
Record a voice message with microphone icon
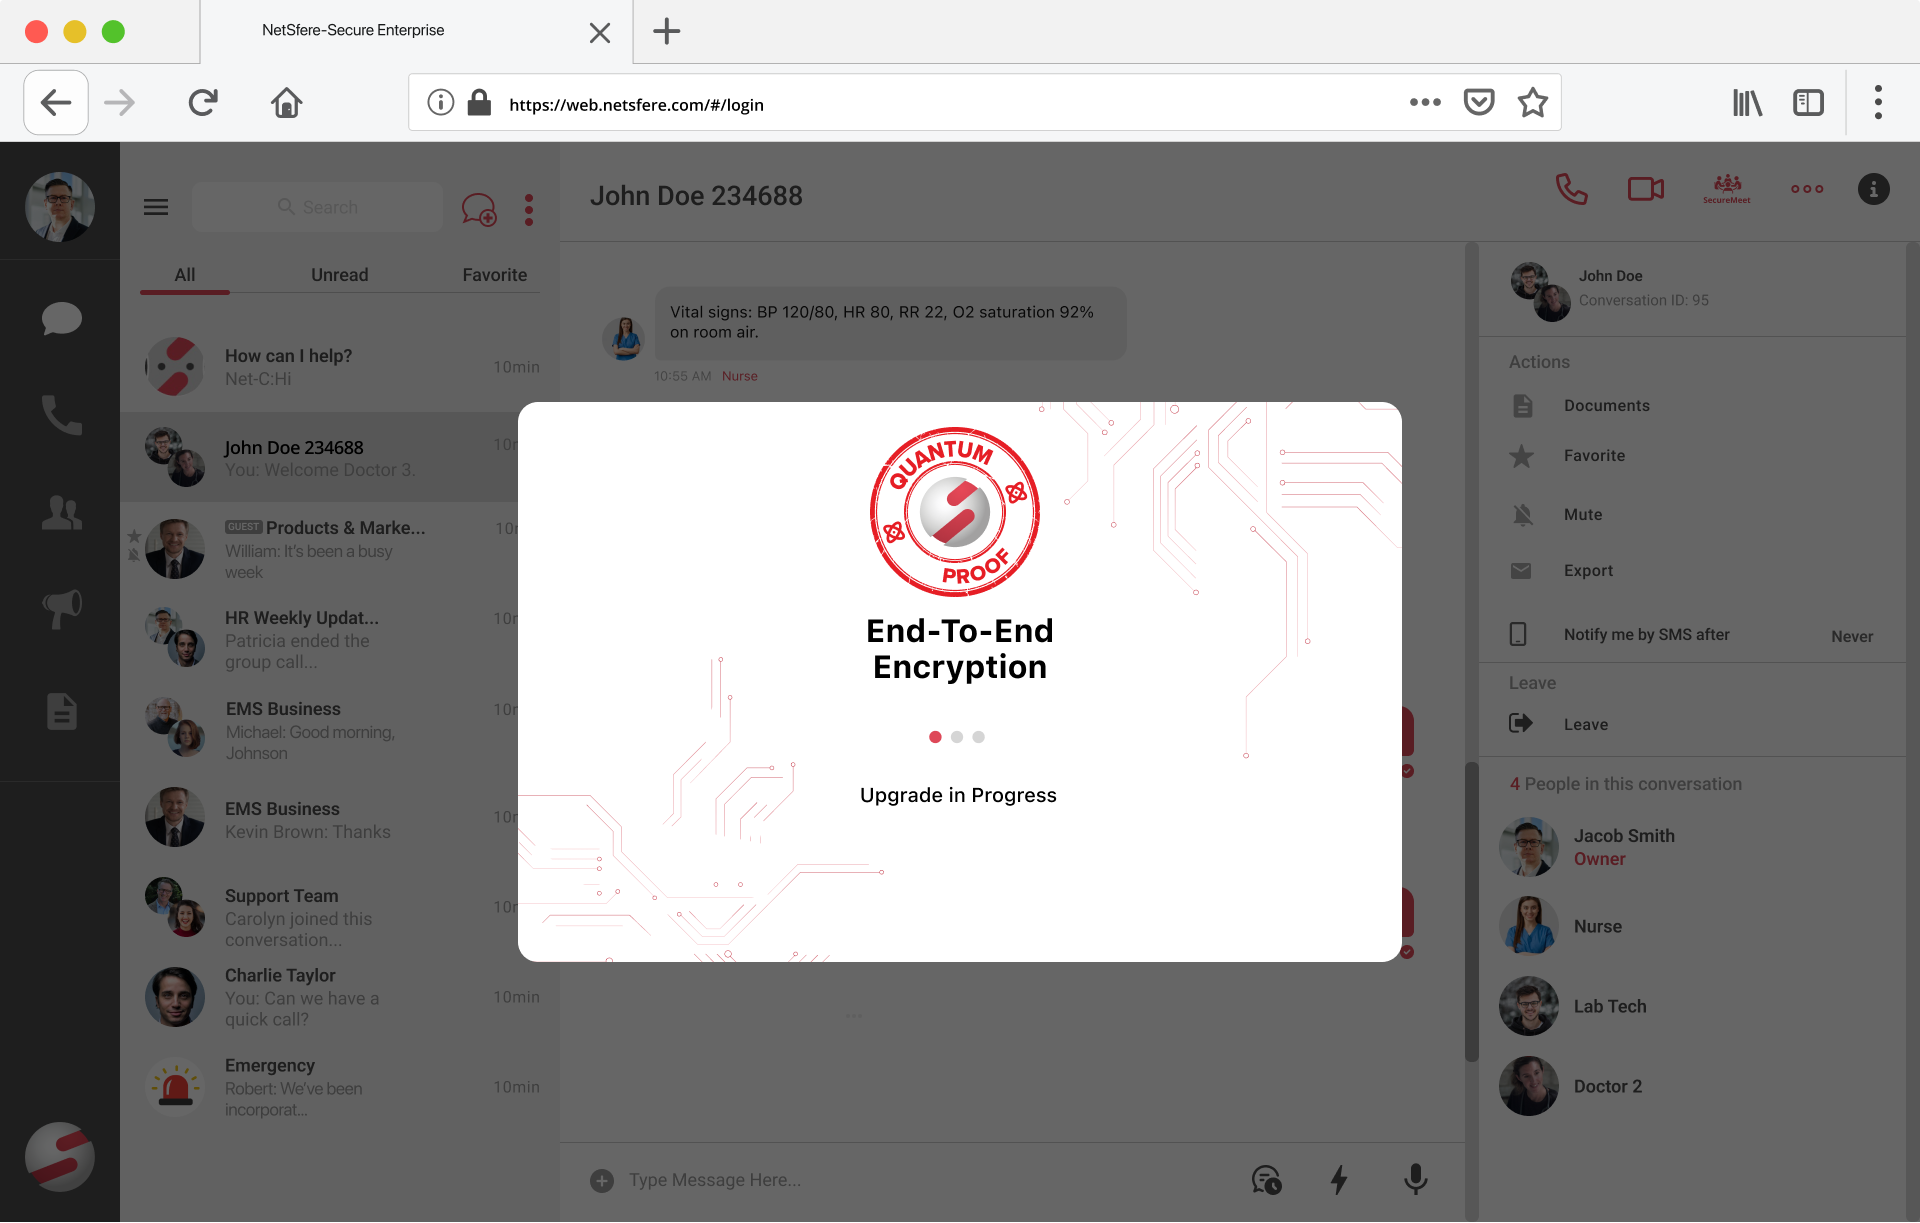(x=1415, y=1180)
